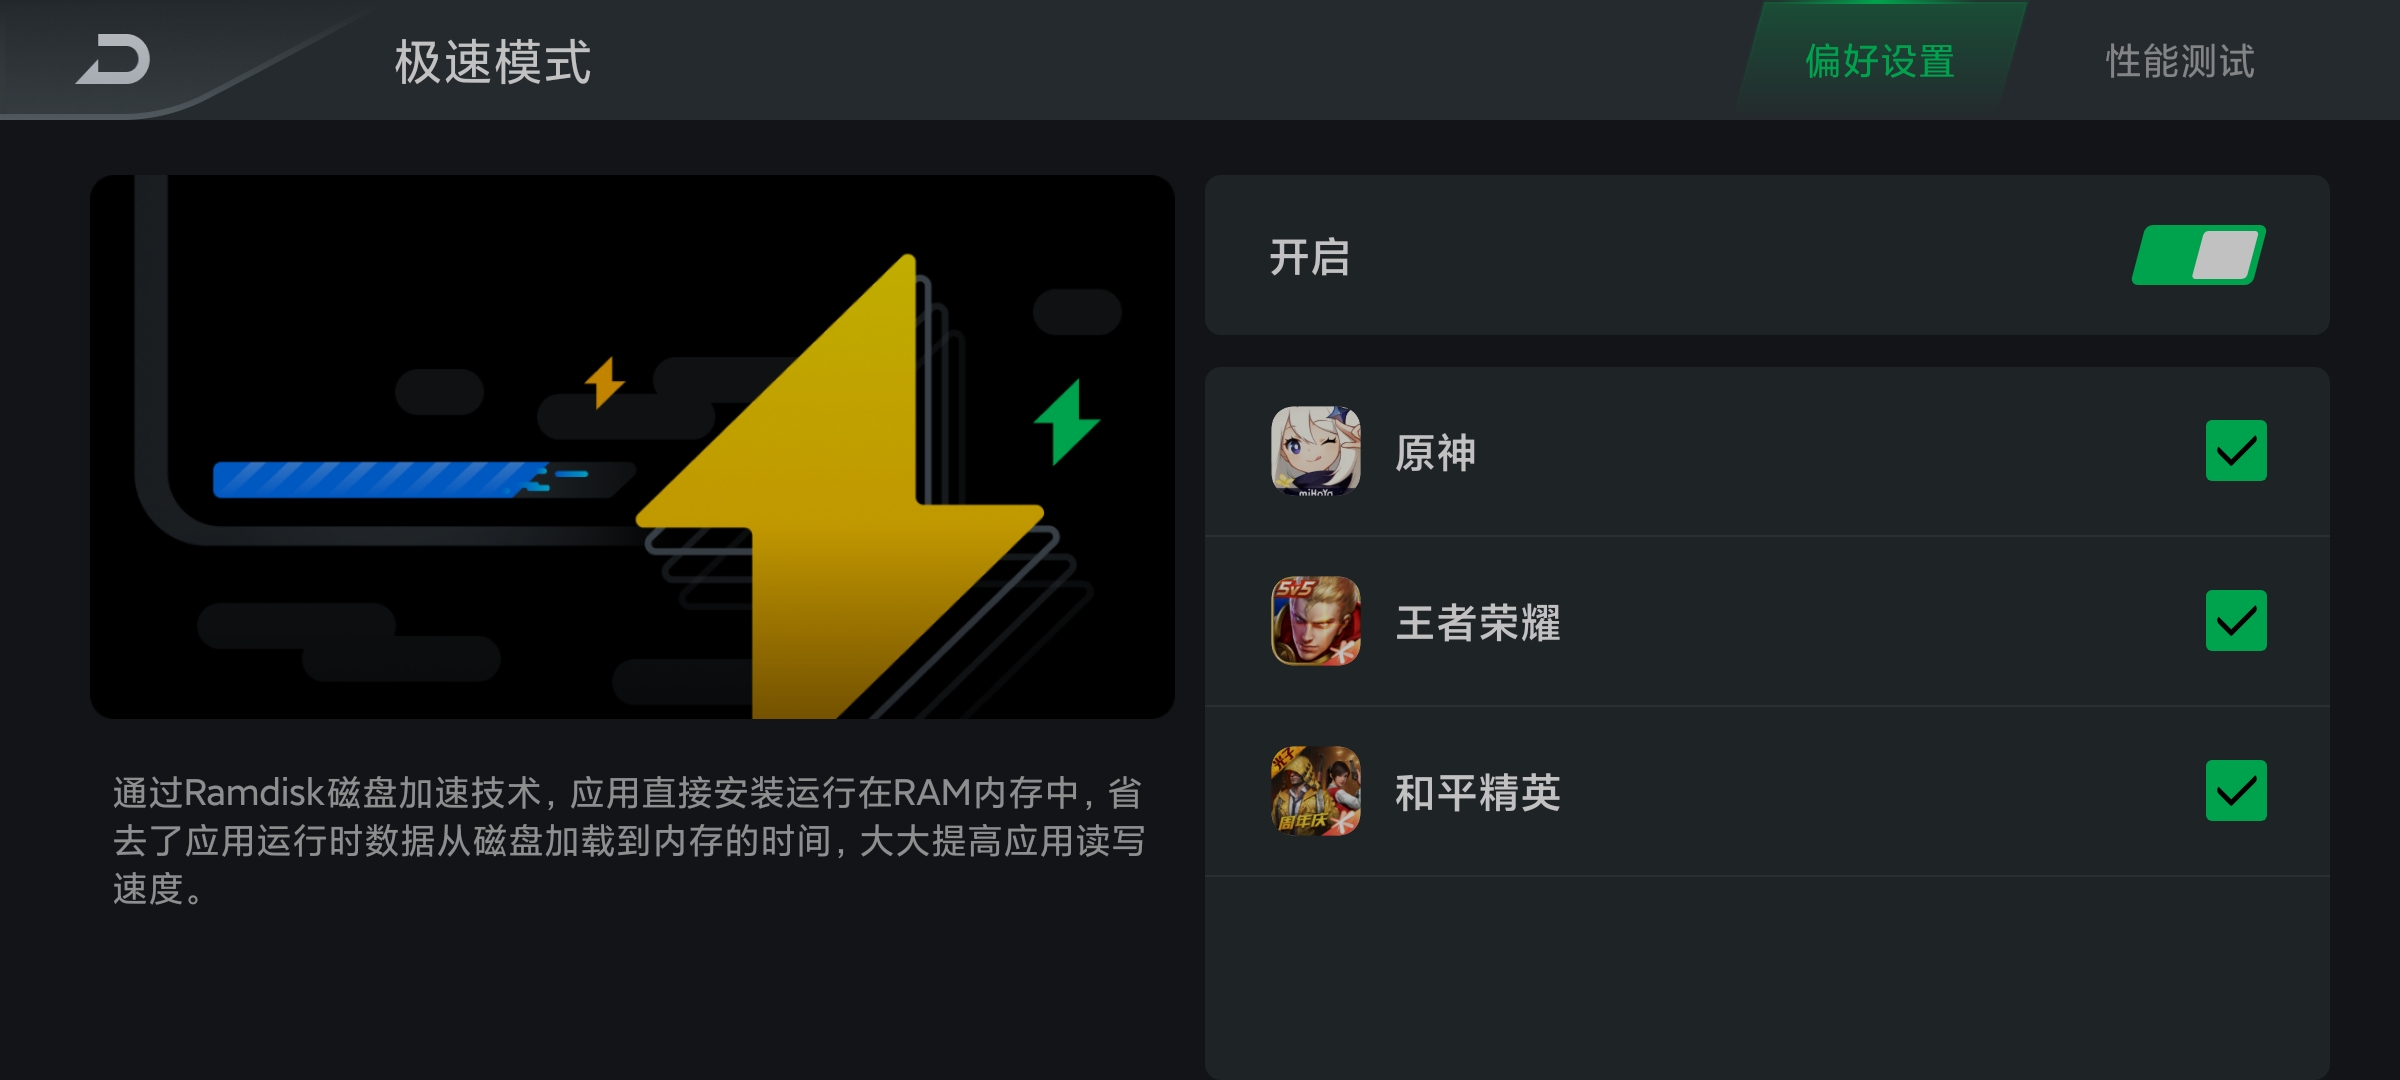Select the 偏好设置 tab
The height and width of the screenshot is (1080, 2400).
(x=1880, y=61)
